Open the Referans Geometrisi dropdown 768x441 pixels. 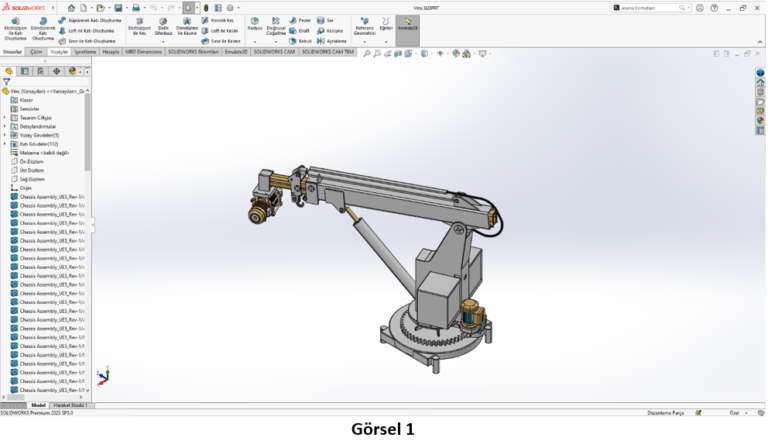pos(365,27)
